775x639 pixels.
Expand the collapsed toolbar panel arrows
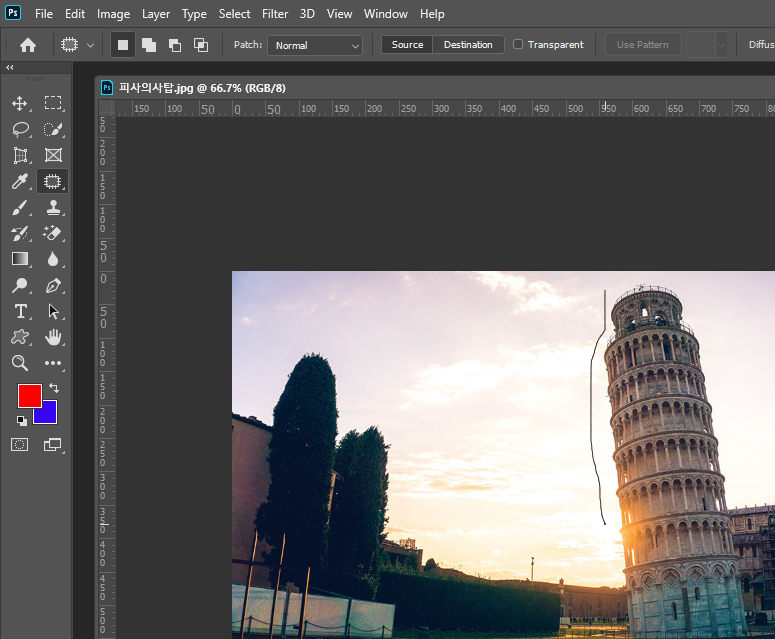pyautogui.click(x=10, y=68)
